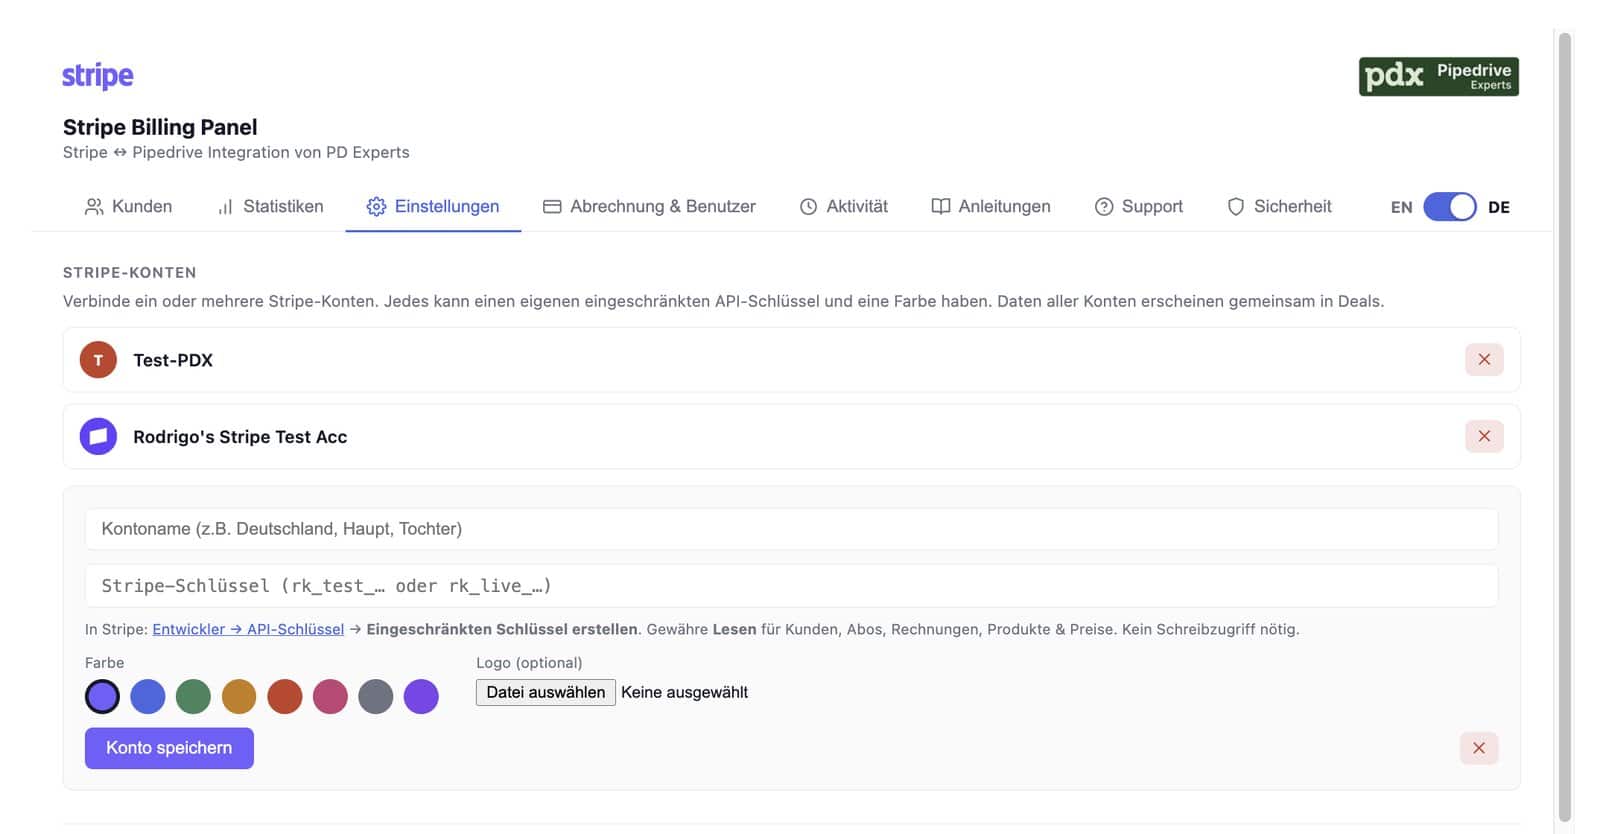Screen dimensions: 1600x834
Task: Go to Abrechnung & Benutzer tab
Action: 649,206
